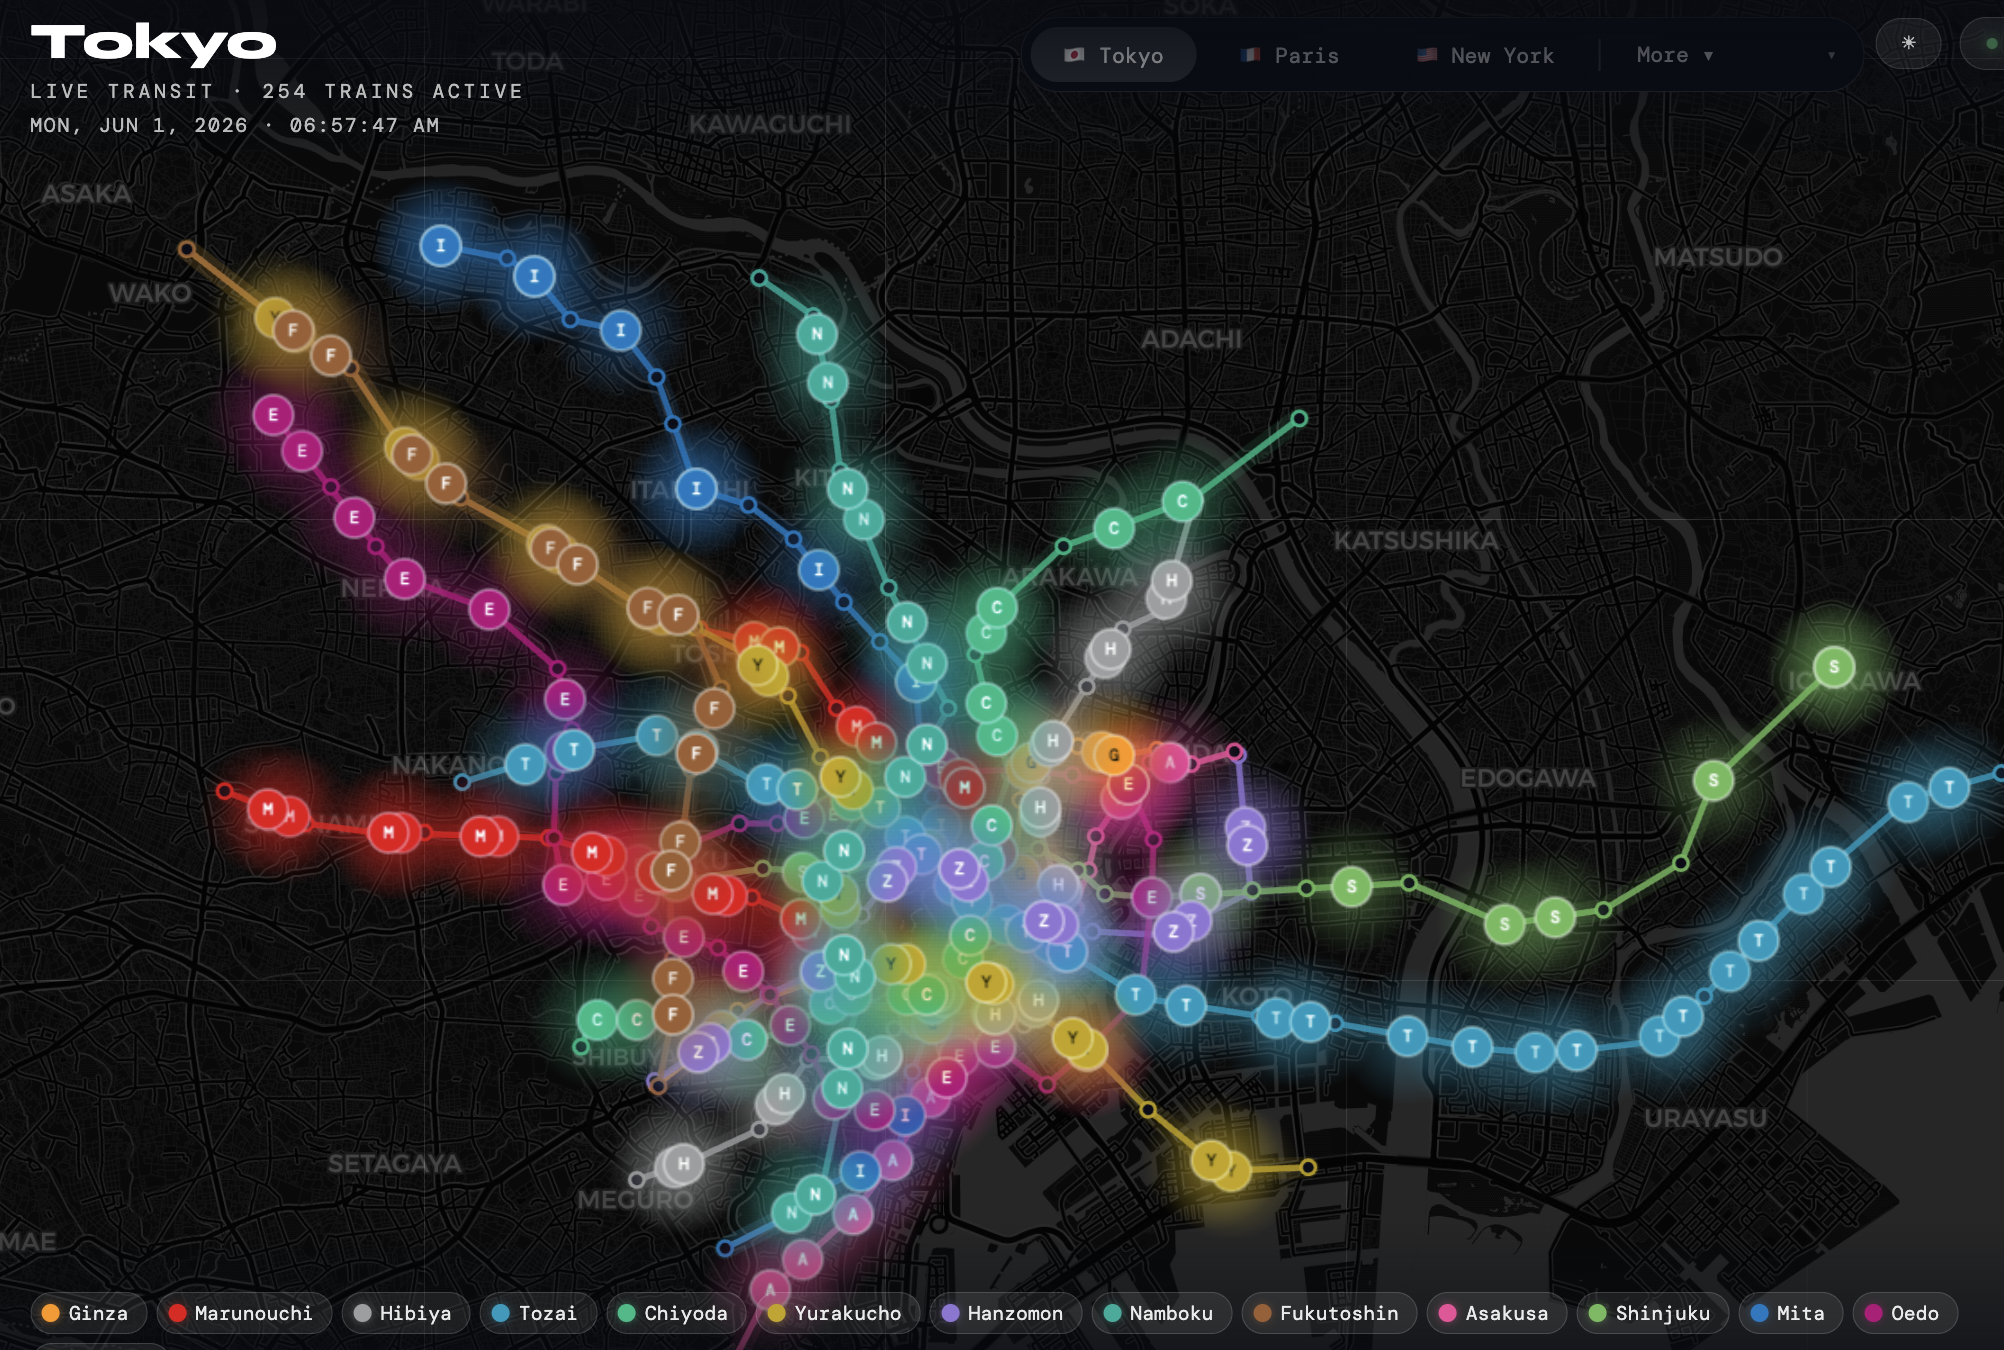The height and width of the screenshot is (1350, 2004).
Task: Select the Shinjuku S train near Ichikawa
Action: 1834,667
